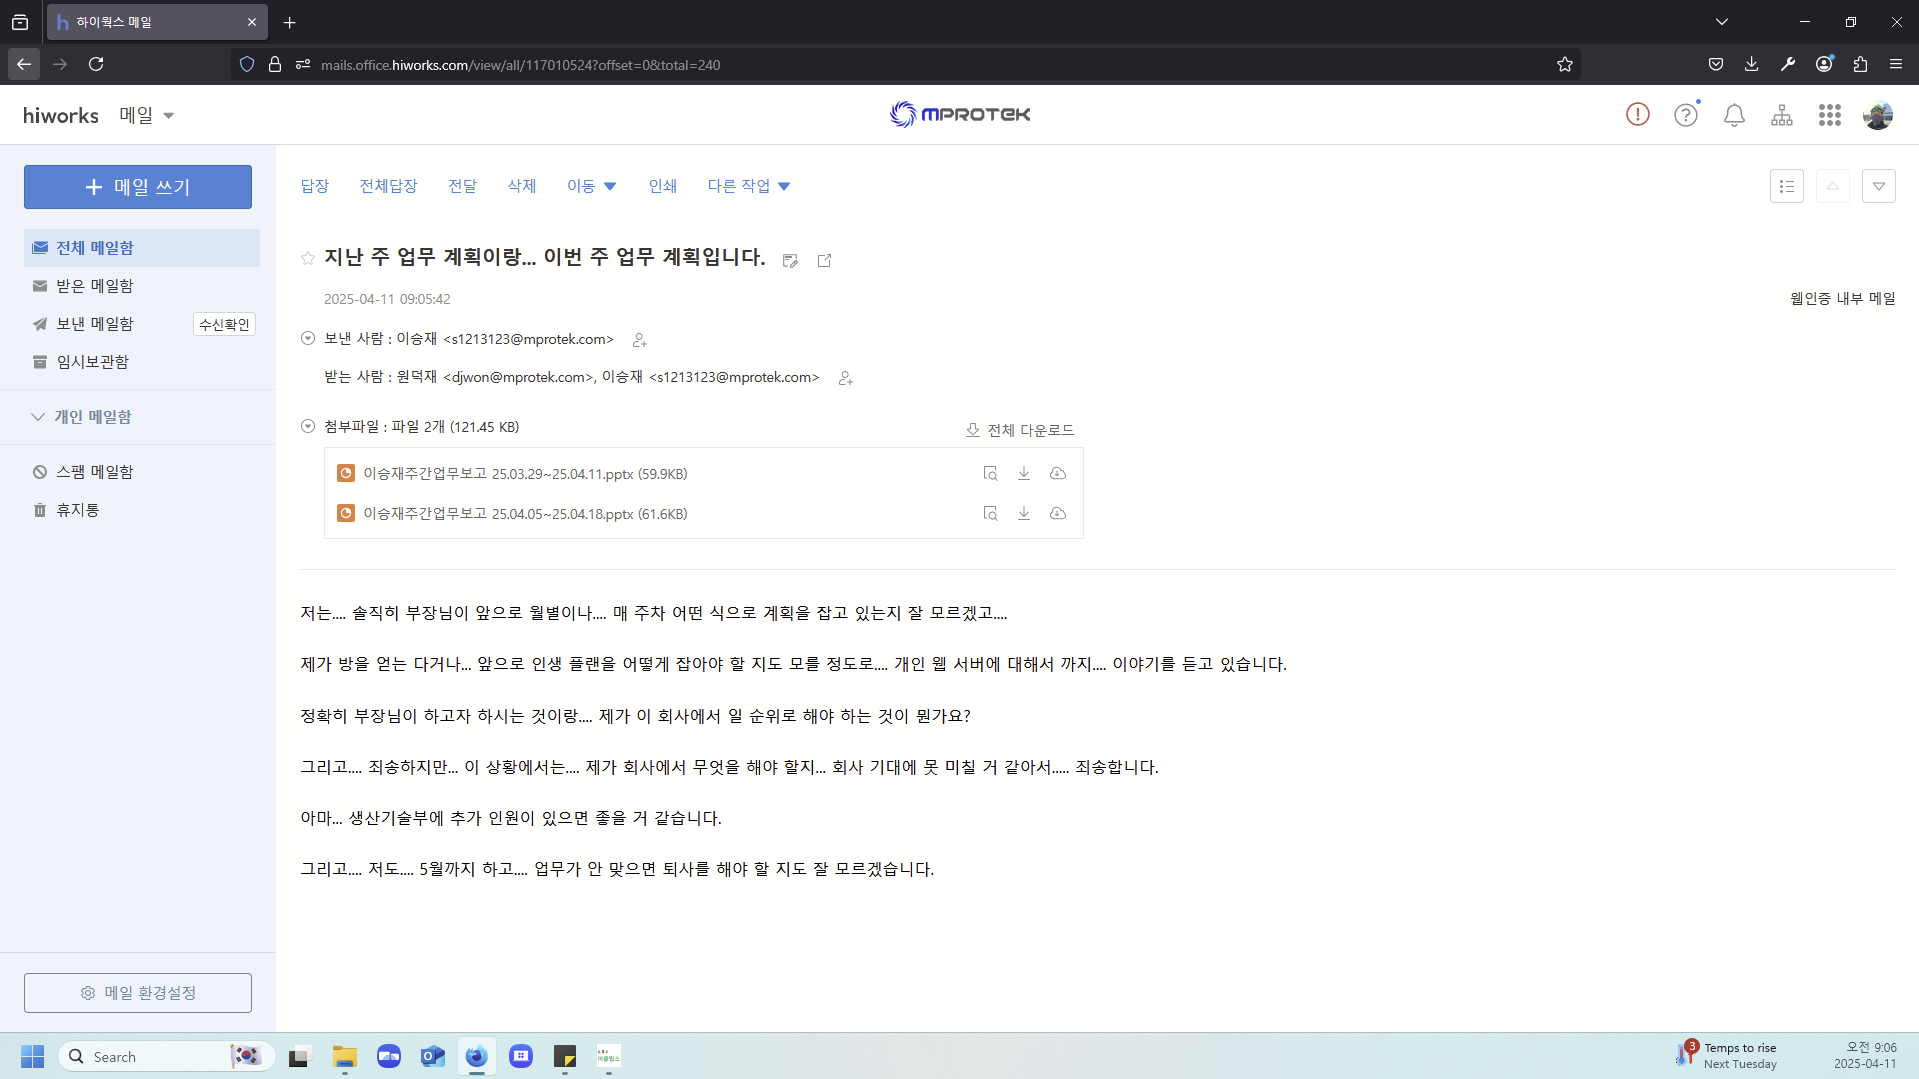Viewport: 1919px width, 1079px height.
Task: Open 메일 환경설정 settings
Action: (x=138, y=993)
